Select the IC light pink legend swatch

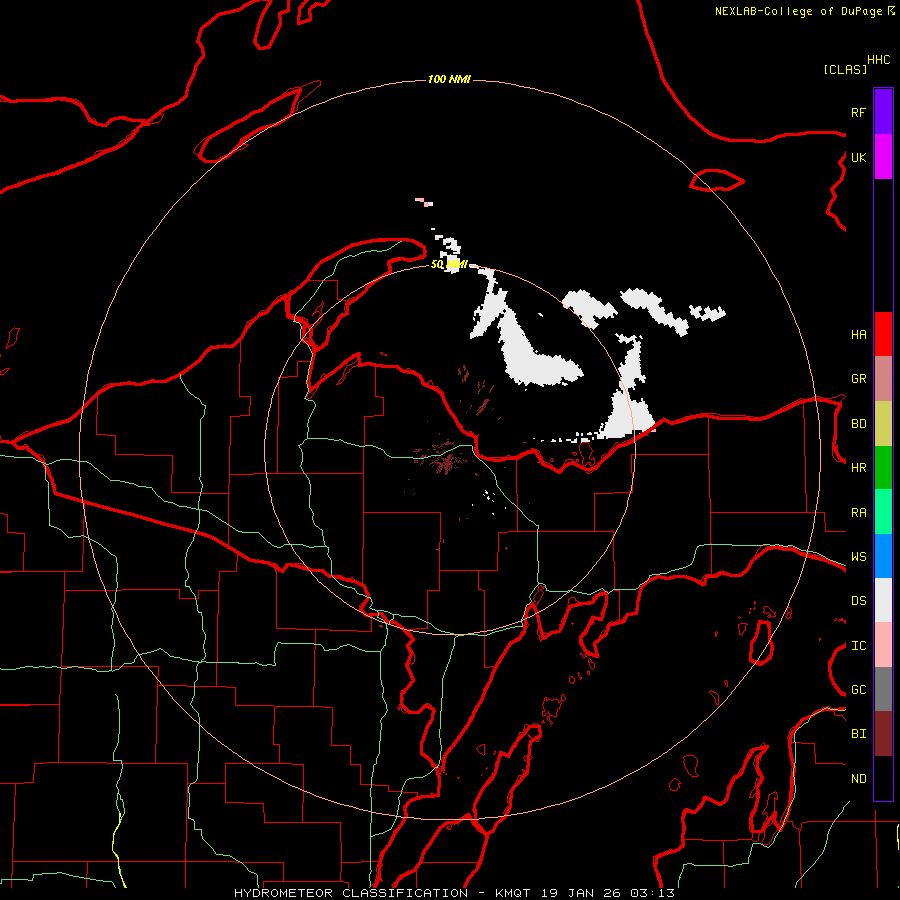coord(883,645)
